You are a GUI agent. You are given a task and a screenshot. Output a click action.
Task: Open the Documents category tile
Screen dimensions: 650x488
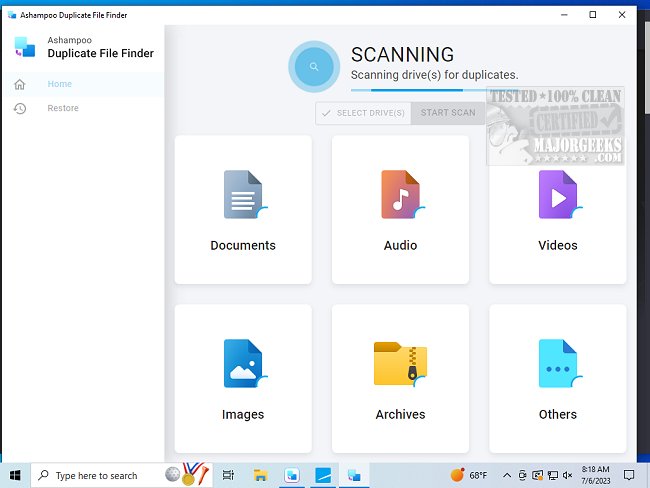tap(243, 210)
